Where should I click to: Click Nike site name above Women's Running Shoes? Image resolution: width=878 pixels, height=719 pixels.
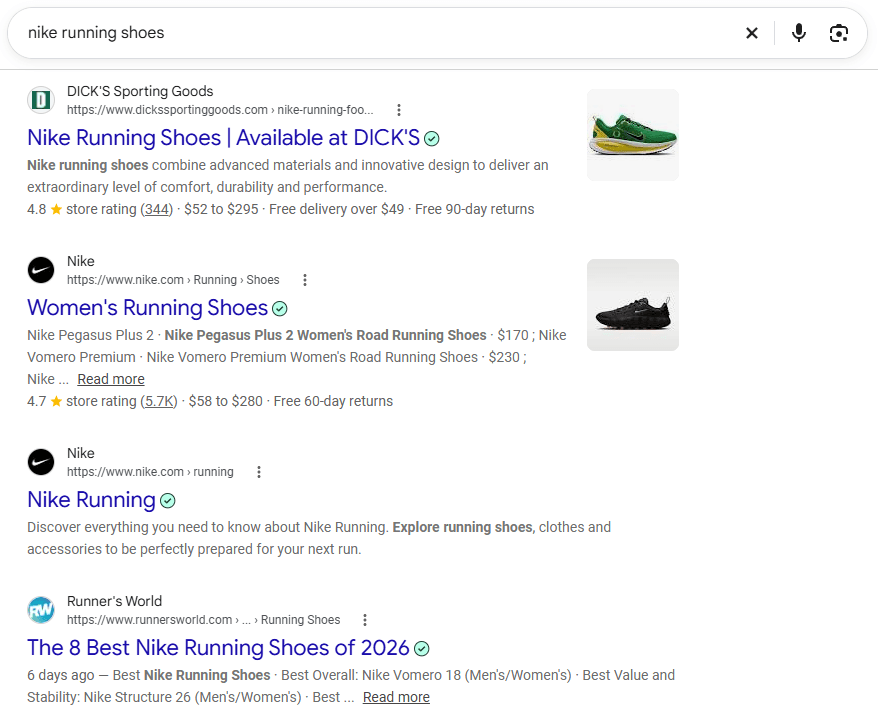[x=81, y=262]
